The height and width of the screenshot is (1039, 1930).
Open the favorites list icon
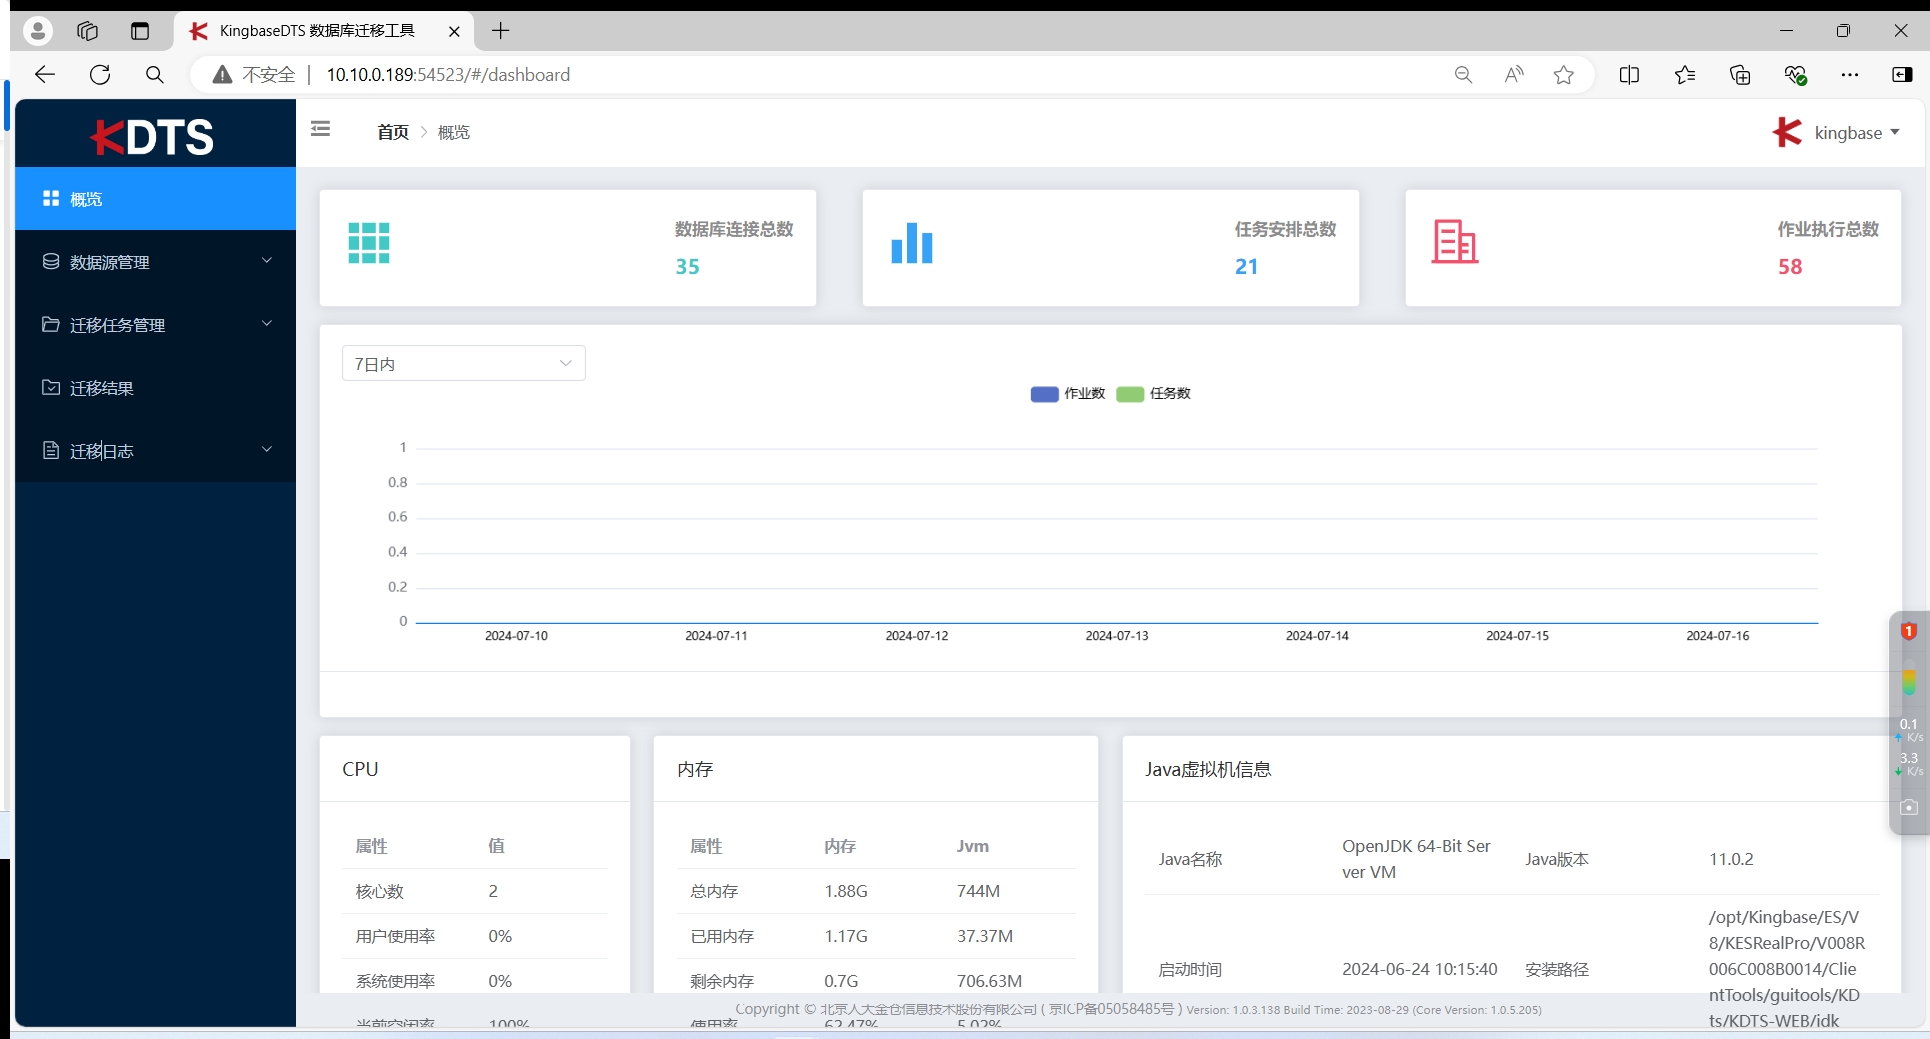coord(1685,75)
